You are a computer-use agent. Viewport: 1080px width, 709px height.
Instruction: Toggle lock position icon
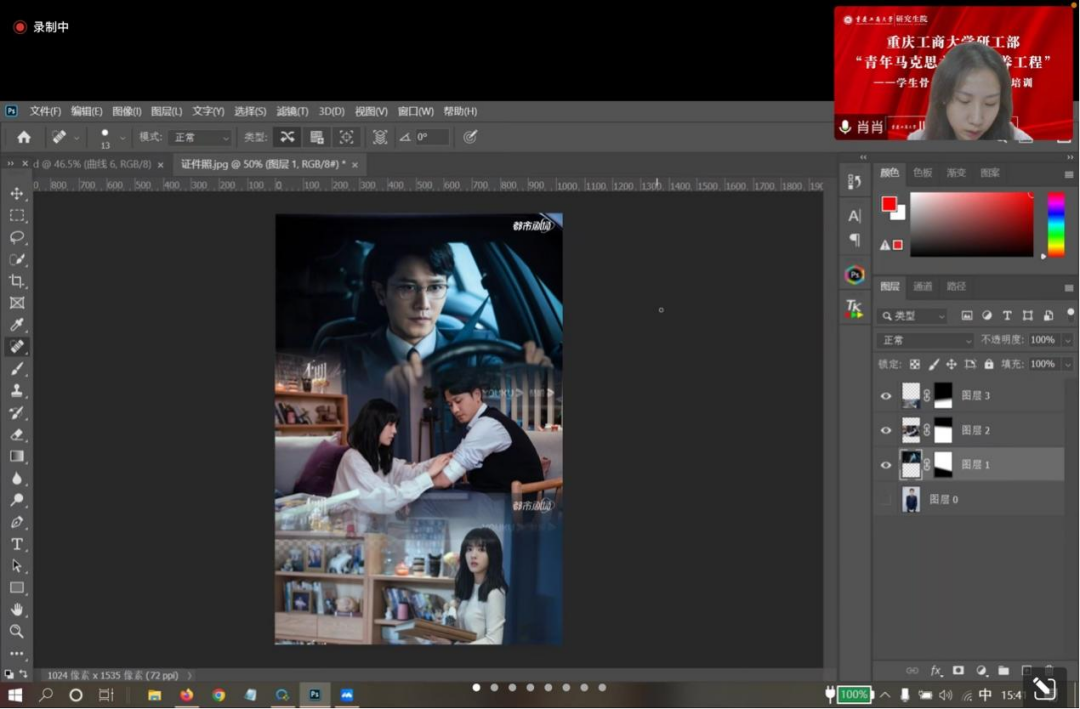(951, 364)
